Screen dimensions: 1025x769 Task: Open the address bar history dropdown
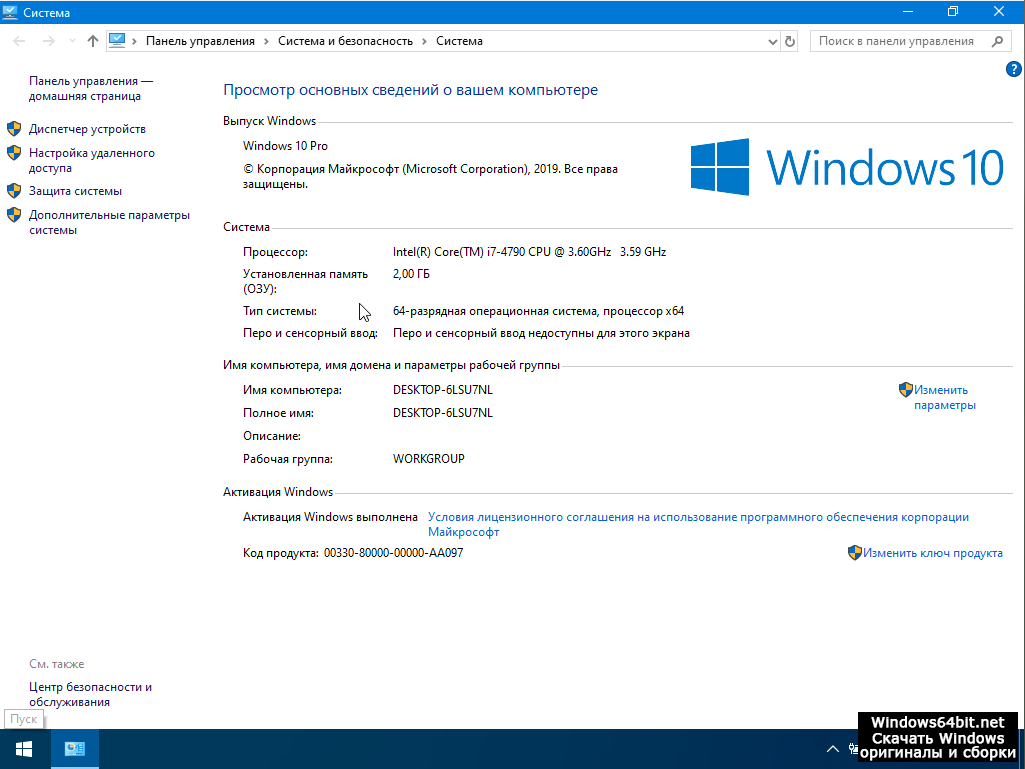coord(772,41)
